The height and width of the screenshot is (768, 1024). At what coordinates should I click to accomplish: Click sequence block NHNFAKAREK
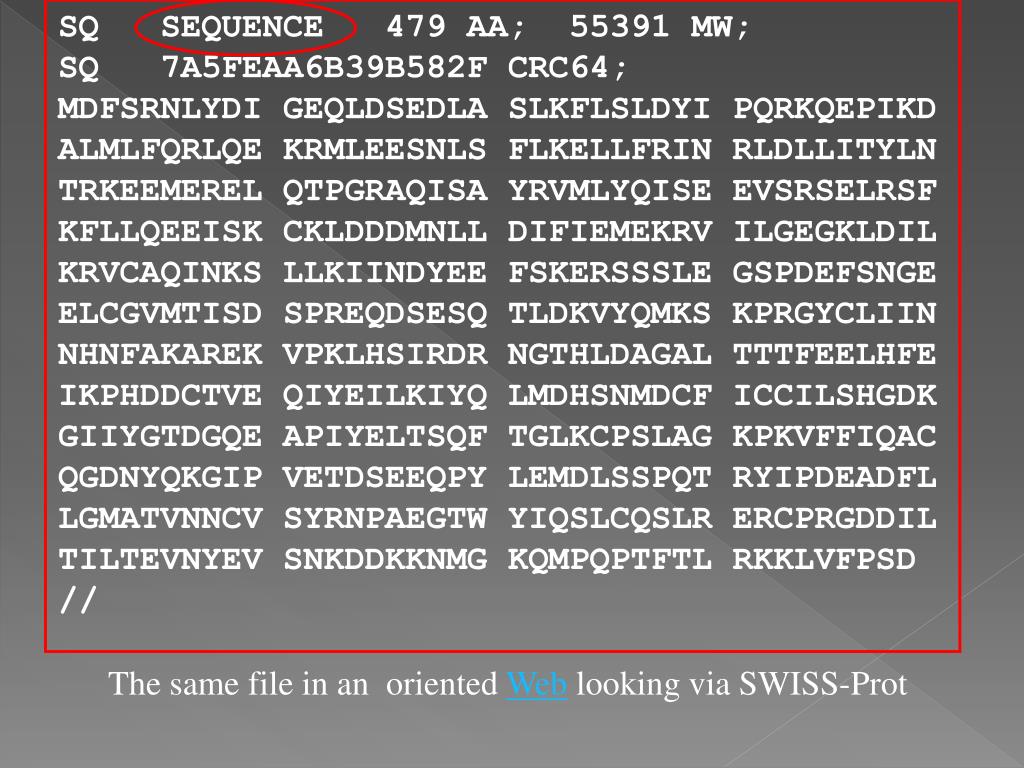click(x=159, y=355)
